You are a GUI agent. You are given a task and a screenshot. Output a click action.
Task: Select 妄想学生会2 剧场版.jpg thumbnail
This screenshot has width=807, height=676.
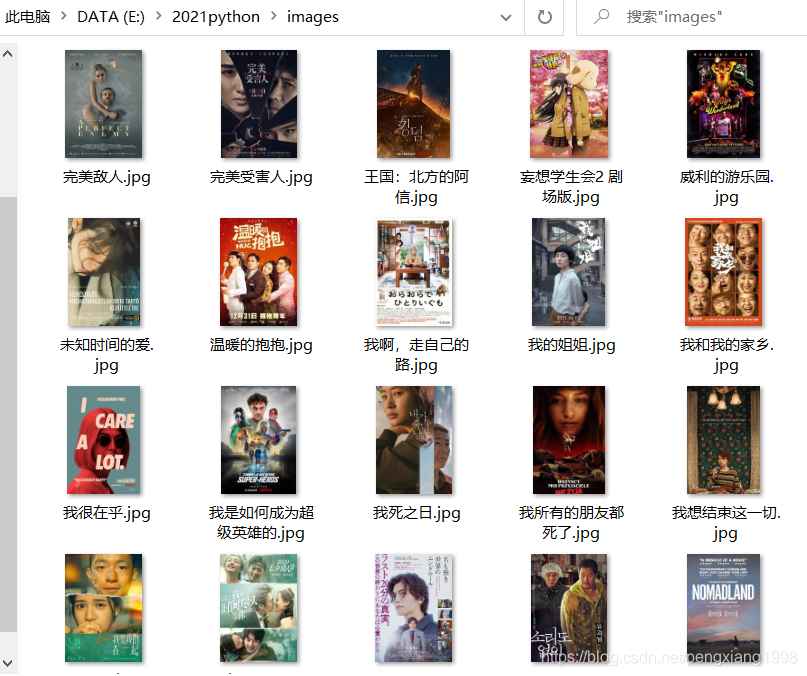tap(569, 104)
